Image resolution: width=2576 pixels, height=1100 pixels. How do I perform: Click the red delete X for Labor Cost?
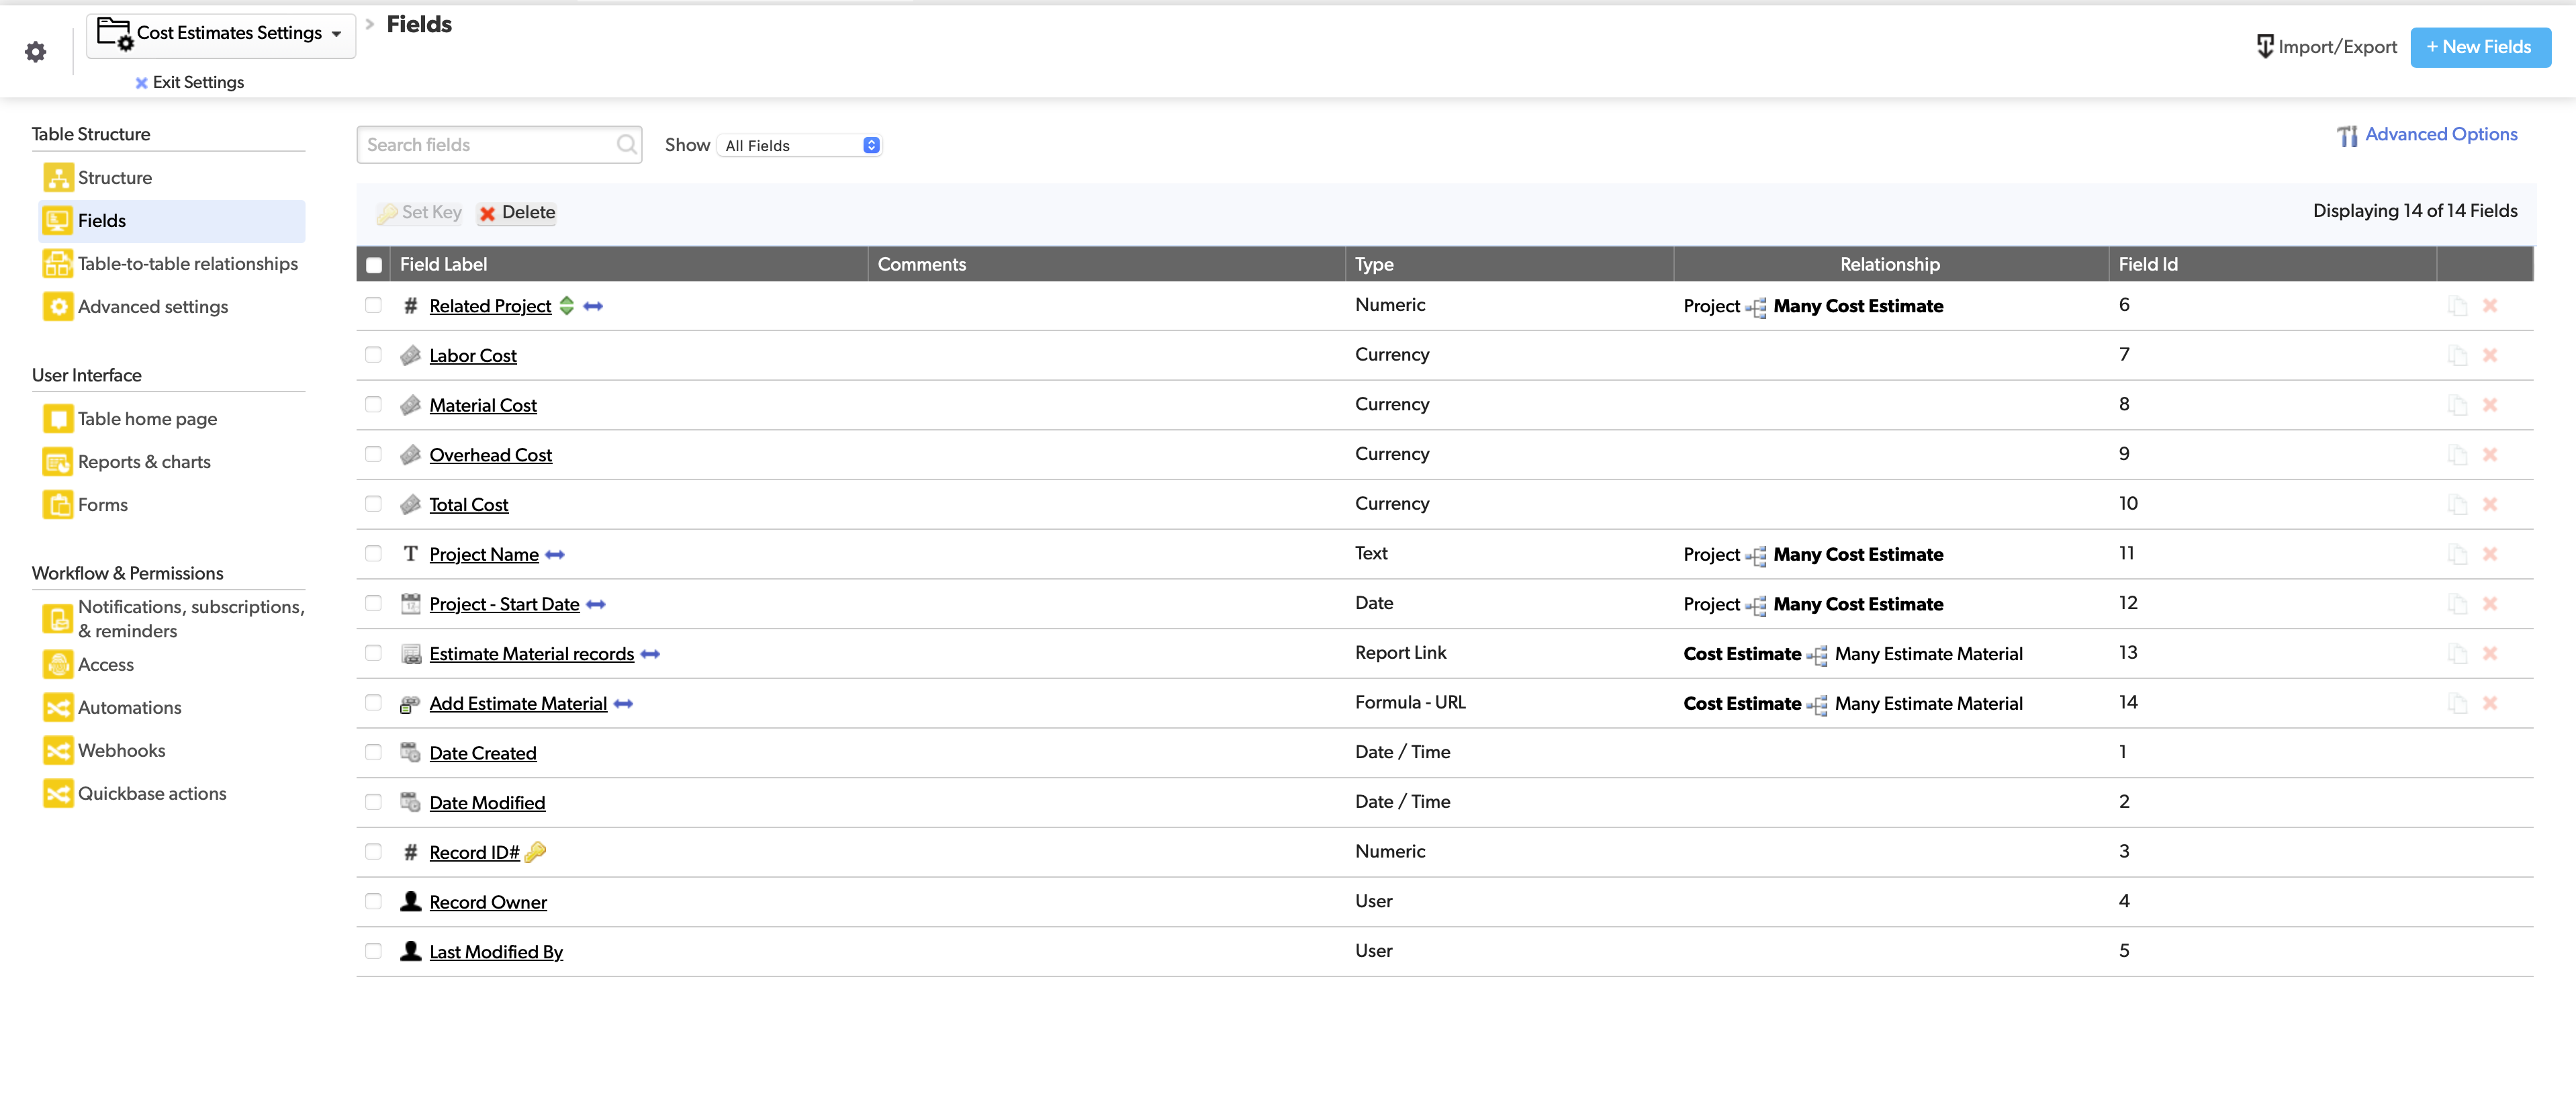point(2490,355)
